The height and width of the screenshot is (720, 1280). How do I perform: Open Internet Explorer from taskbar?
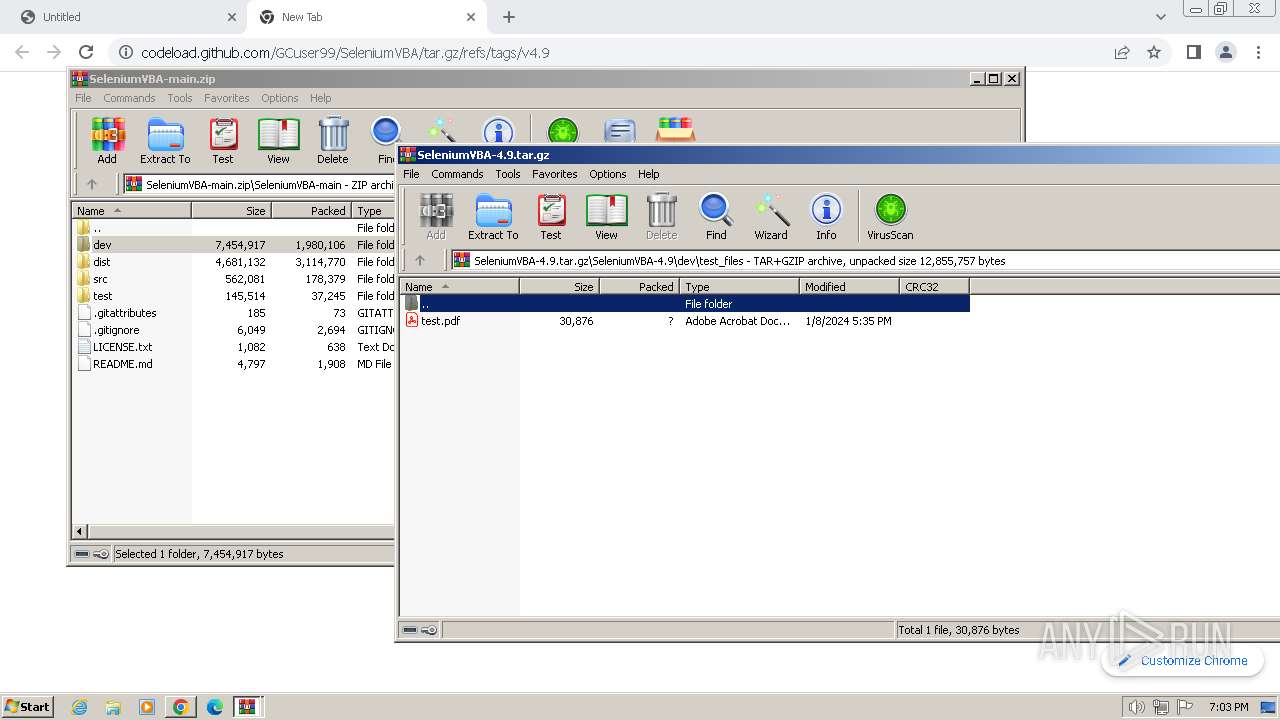pyautogui.click(x=79, y=707)
